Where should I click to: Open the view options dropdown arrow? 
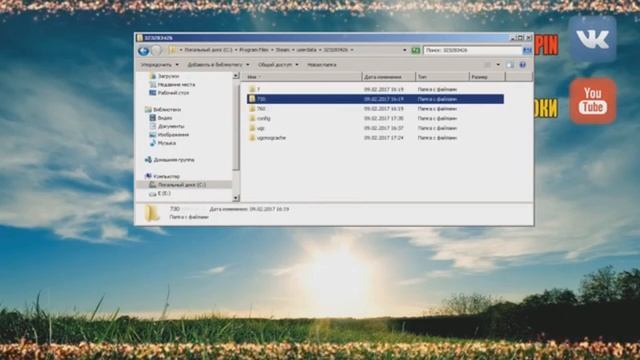coord(498,65)
